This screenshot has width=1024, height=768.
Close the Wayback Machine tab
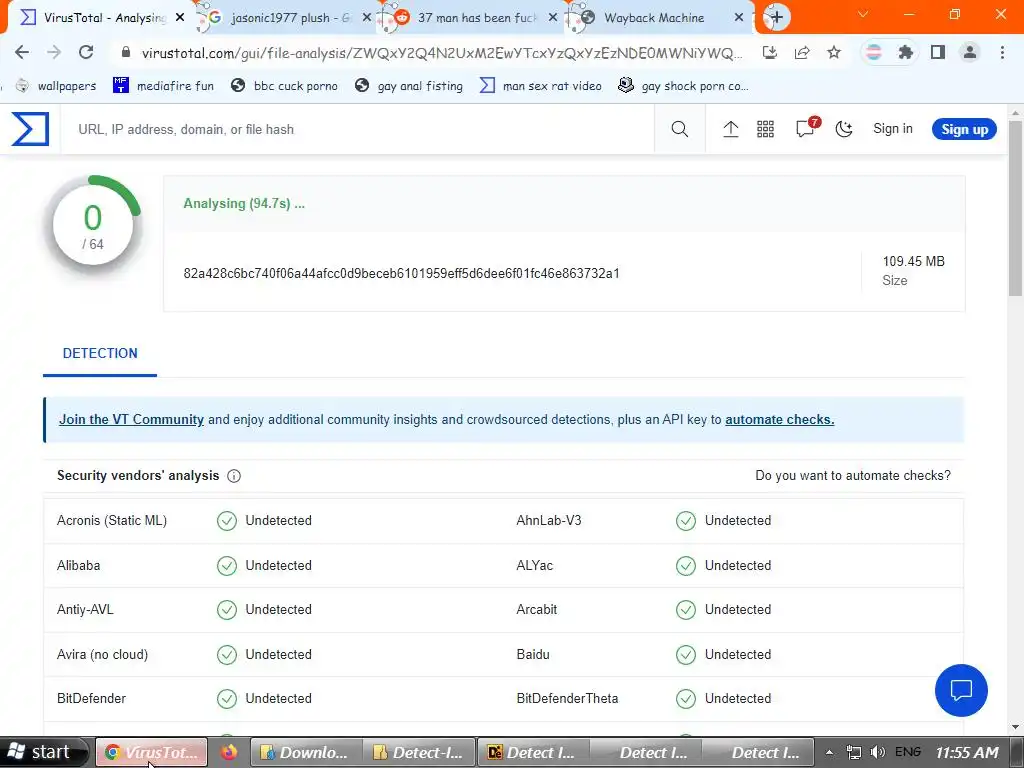739,18
